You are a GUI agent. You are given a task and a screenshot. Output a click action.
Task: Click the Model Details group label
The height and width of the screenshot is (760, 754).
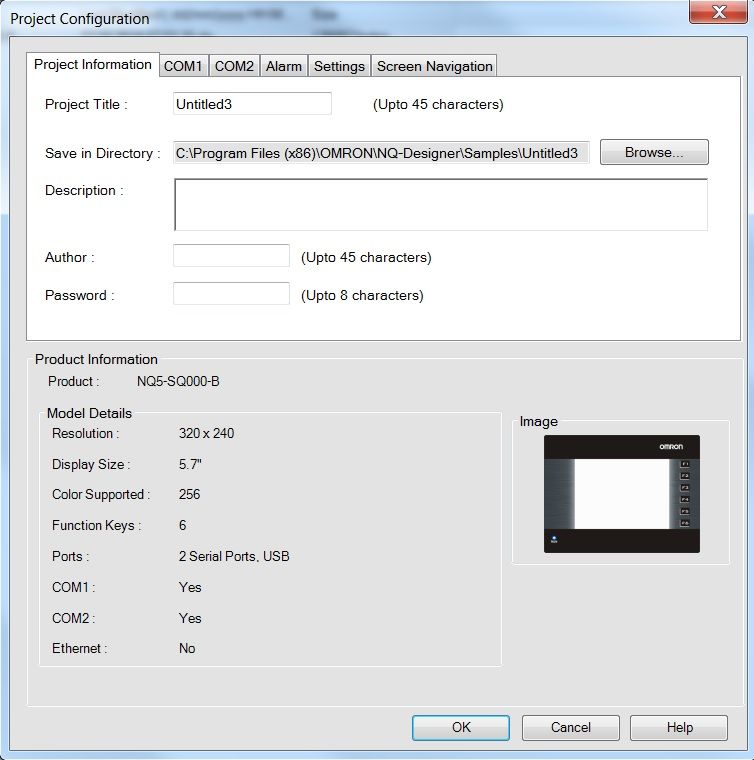click(x=89, y=413)
